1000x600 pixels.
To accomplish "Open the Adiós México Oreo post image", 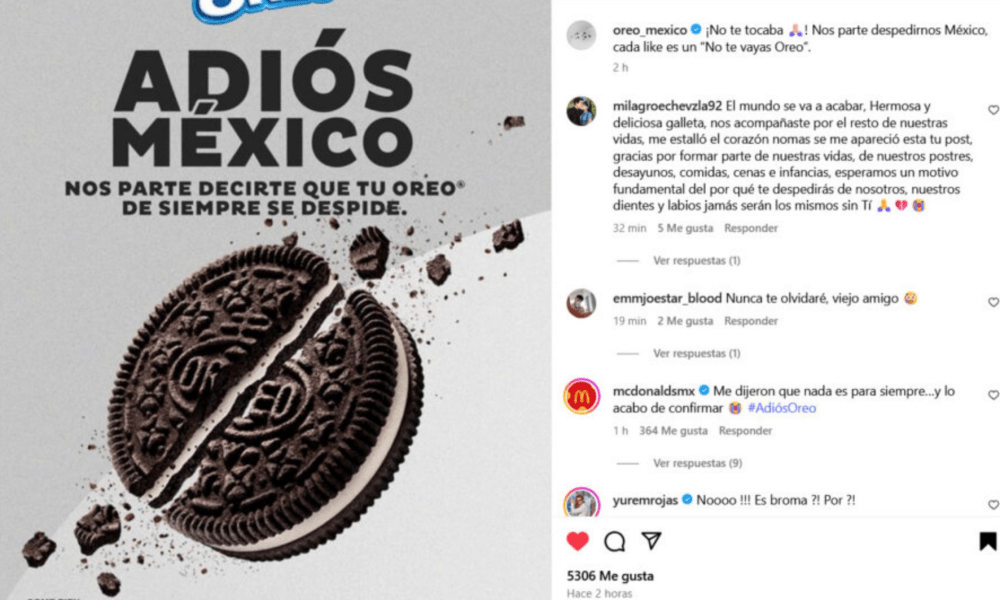I will [x=276, y=300].
